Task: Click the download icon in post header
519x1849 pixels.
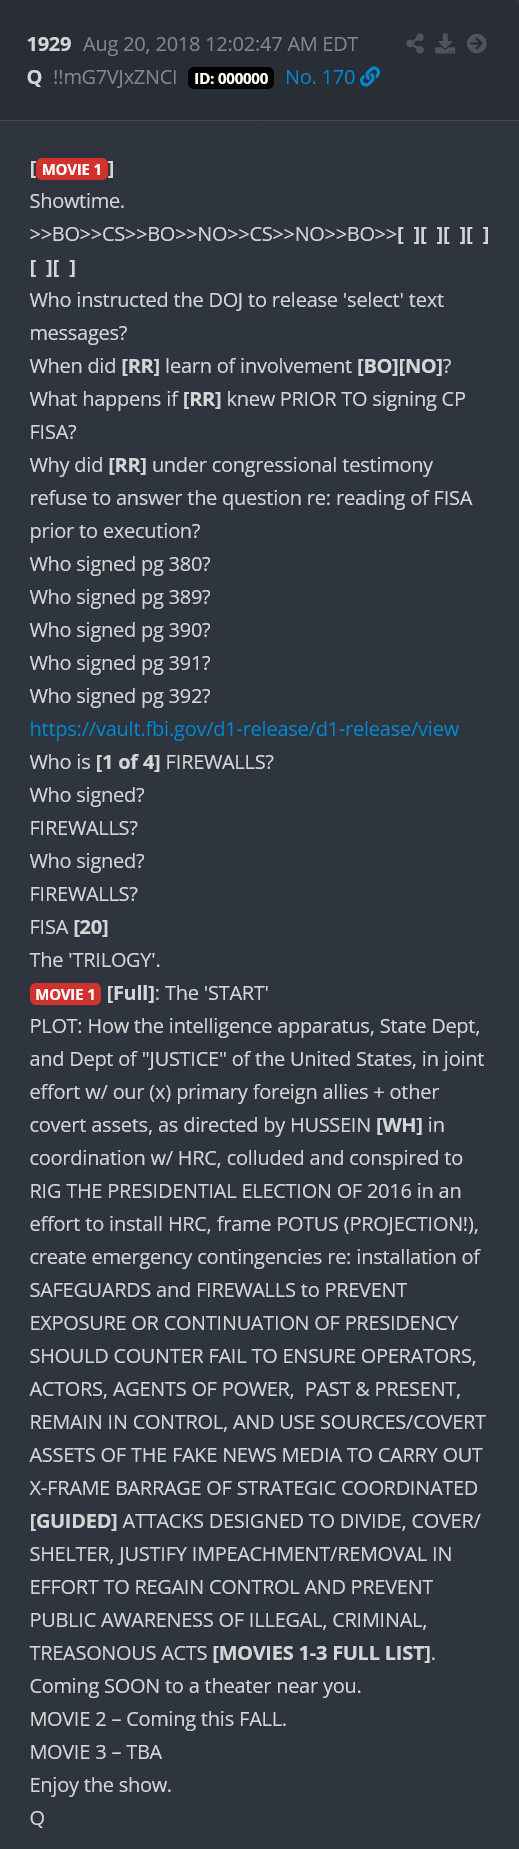Action: tap(446, 44)
